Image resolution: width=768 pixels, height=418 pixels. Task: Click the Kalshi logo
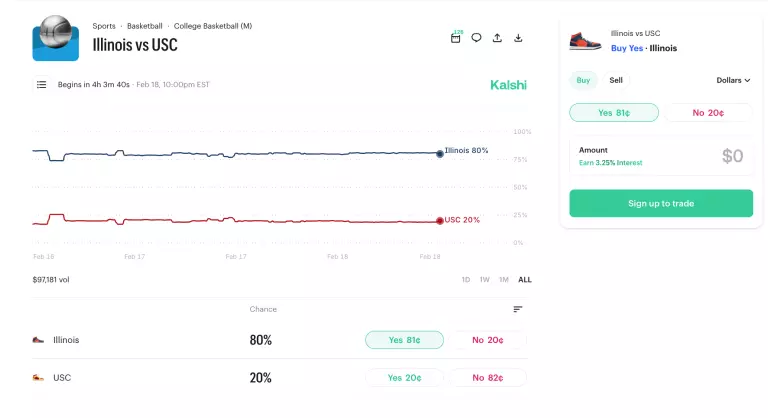point(508,85)
